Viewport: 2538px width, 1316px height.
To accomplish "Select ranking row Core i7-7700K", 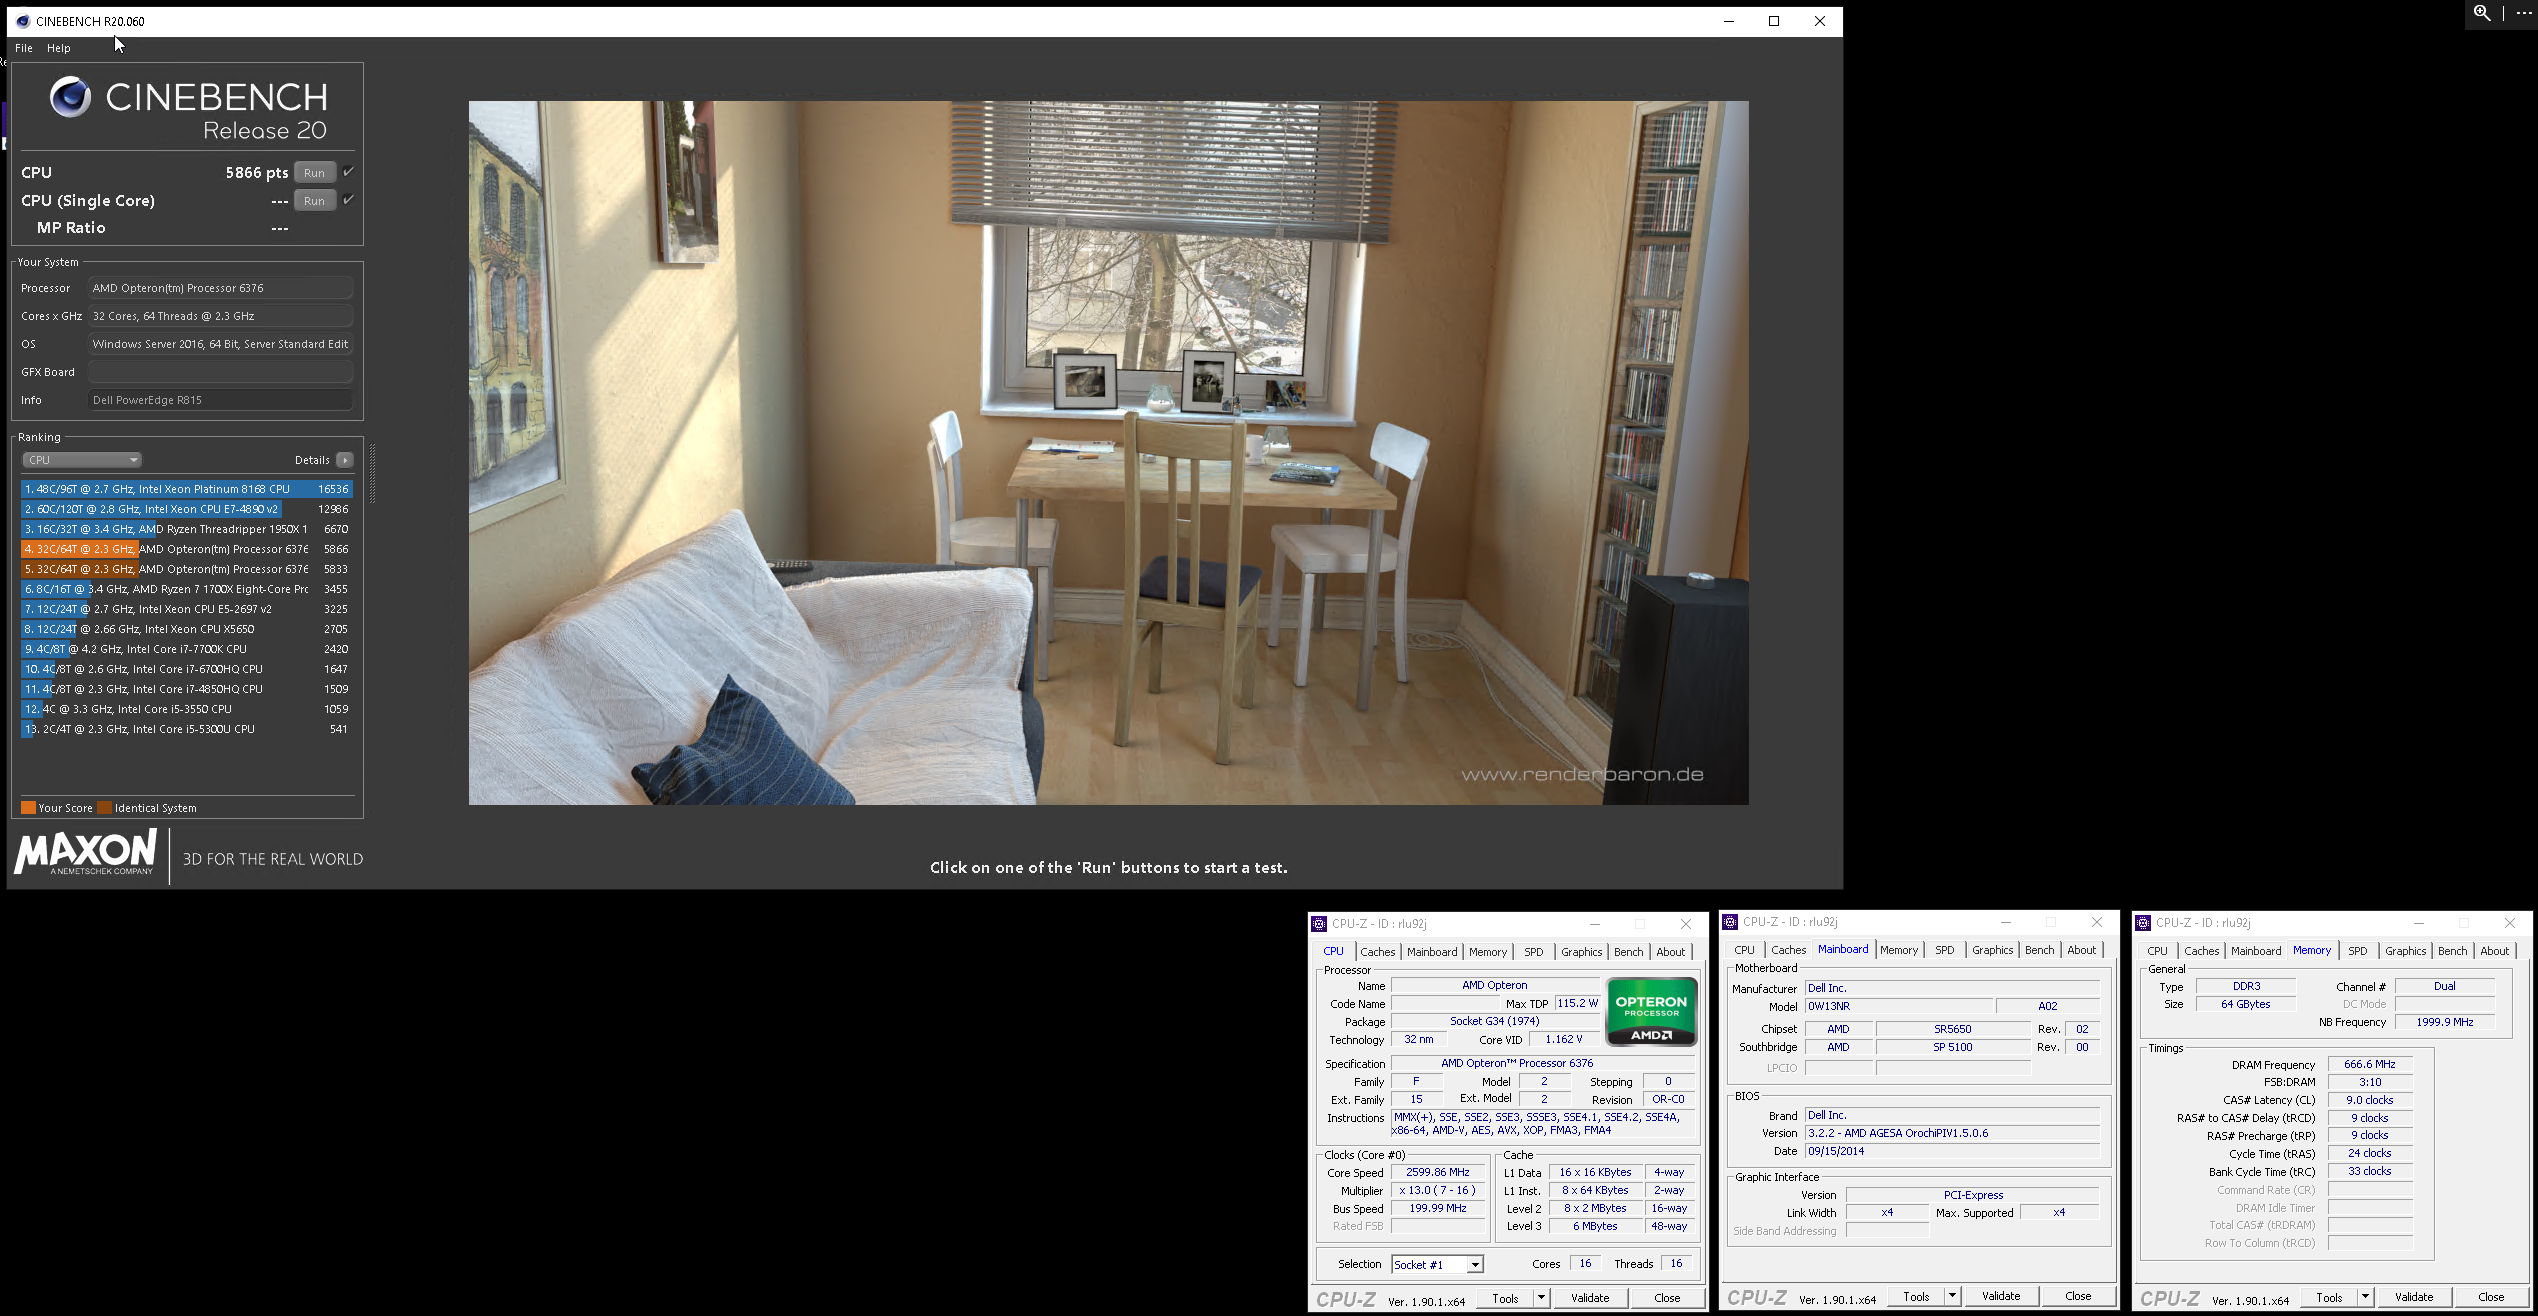I will pos(187,649).
